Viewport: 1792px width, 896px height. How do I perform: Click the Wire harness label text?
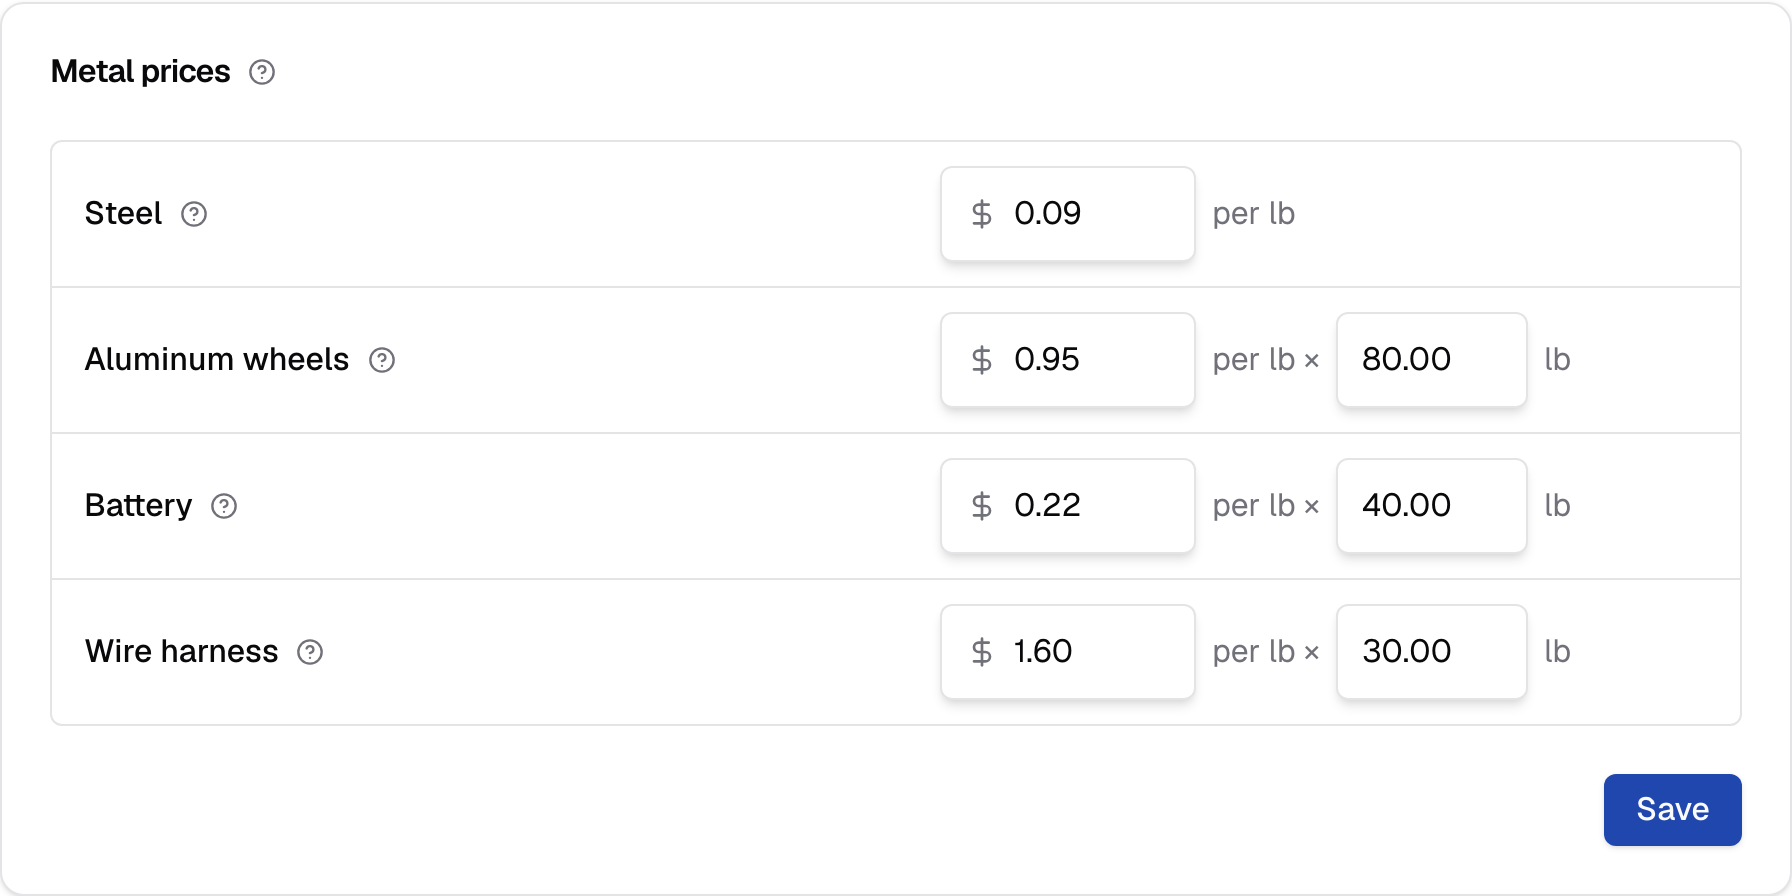point(181,652)
